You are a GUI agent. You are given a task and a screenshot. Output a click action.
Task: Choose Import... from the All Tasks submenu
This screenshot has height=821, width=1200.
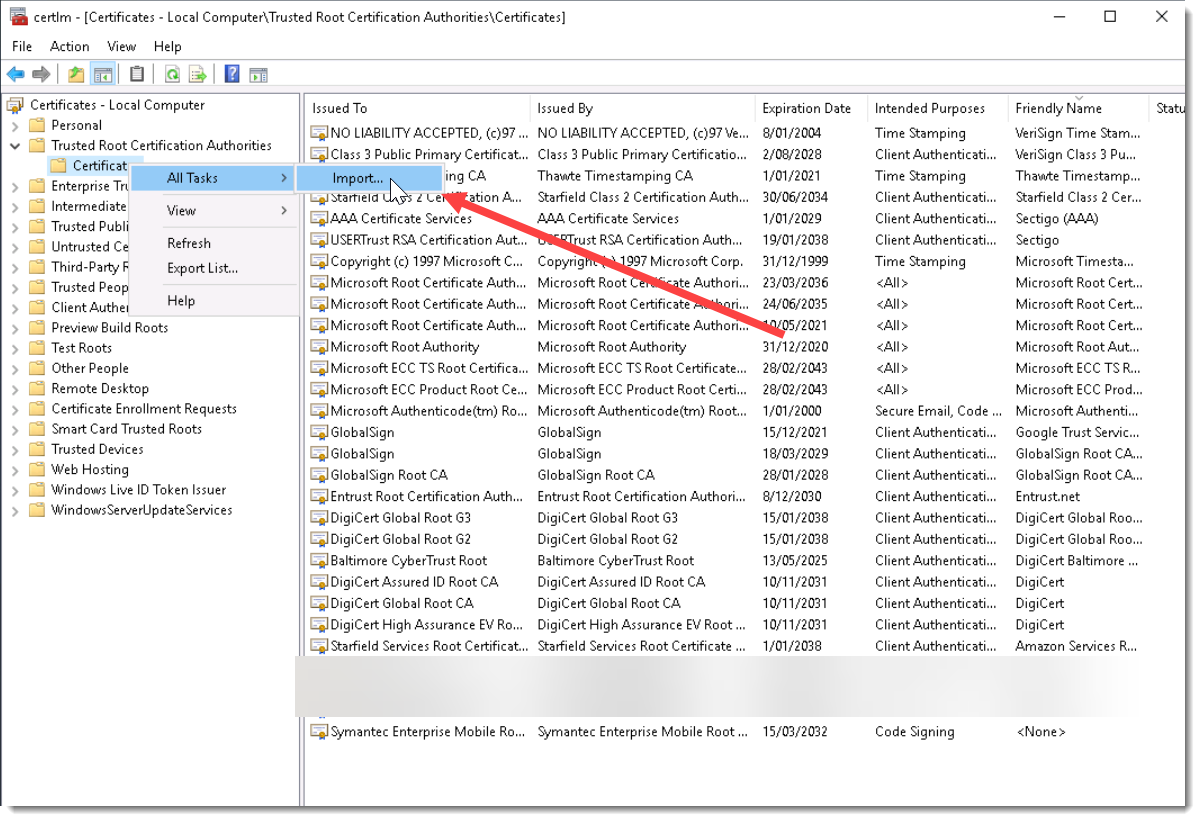click(369, 178)
